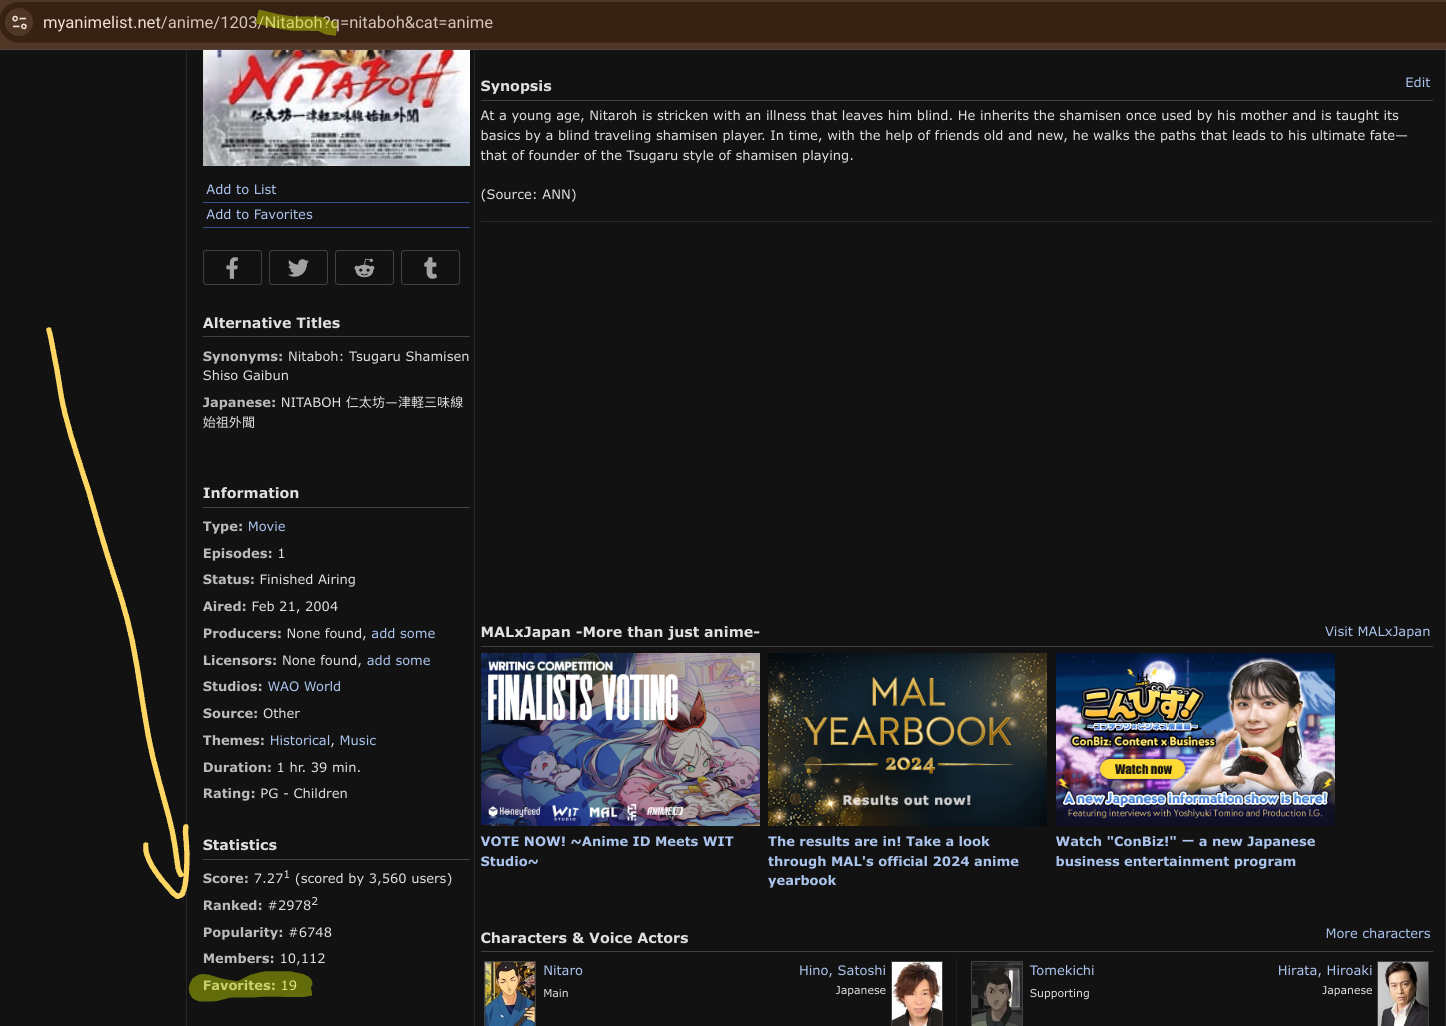Select the Favorites 19 text
The image size is (1446, 1026).
point(250,985)
